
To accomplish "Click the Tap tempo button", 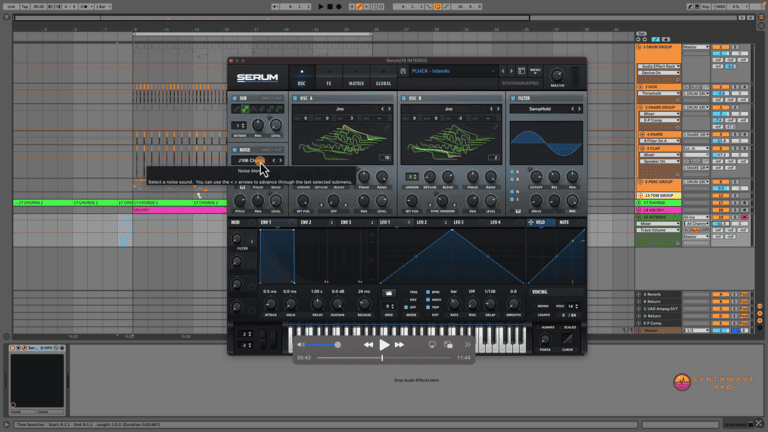I will coord(25,7).
